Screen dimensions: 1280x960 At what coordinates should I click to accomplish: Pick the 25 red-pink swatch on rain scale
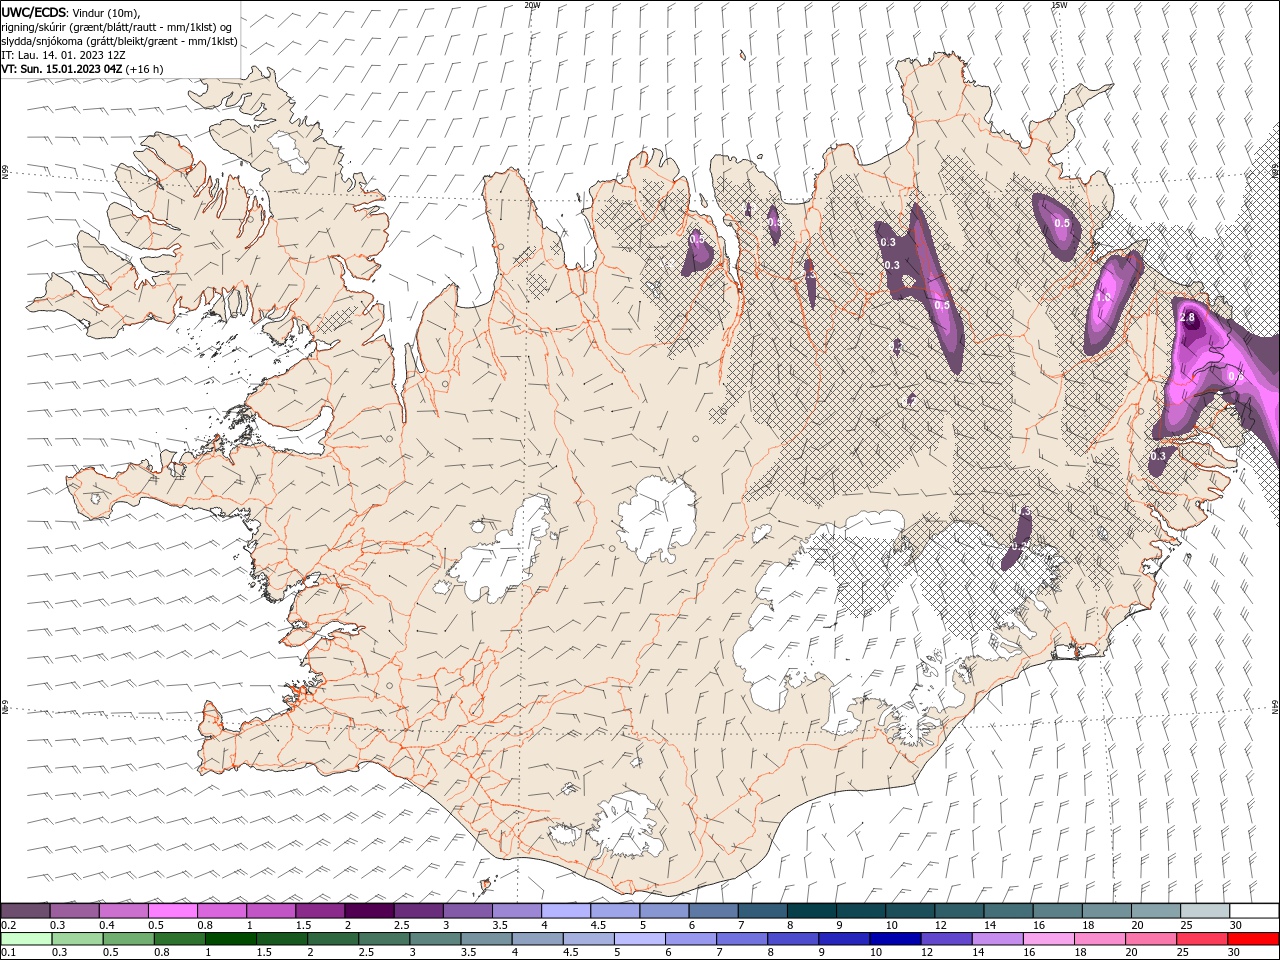coord(1202,939)
